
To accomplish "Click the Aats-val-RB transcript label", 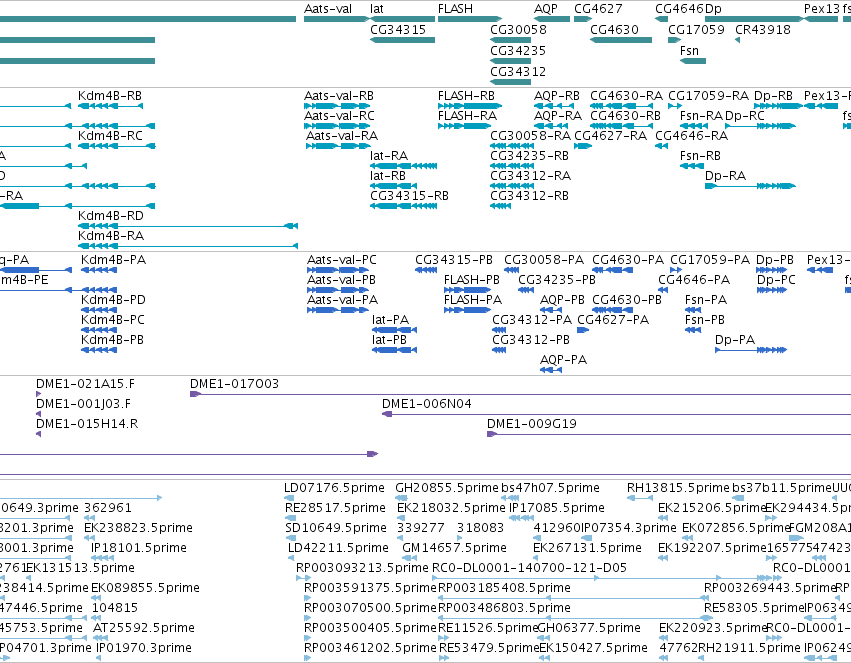I will 339,95.
